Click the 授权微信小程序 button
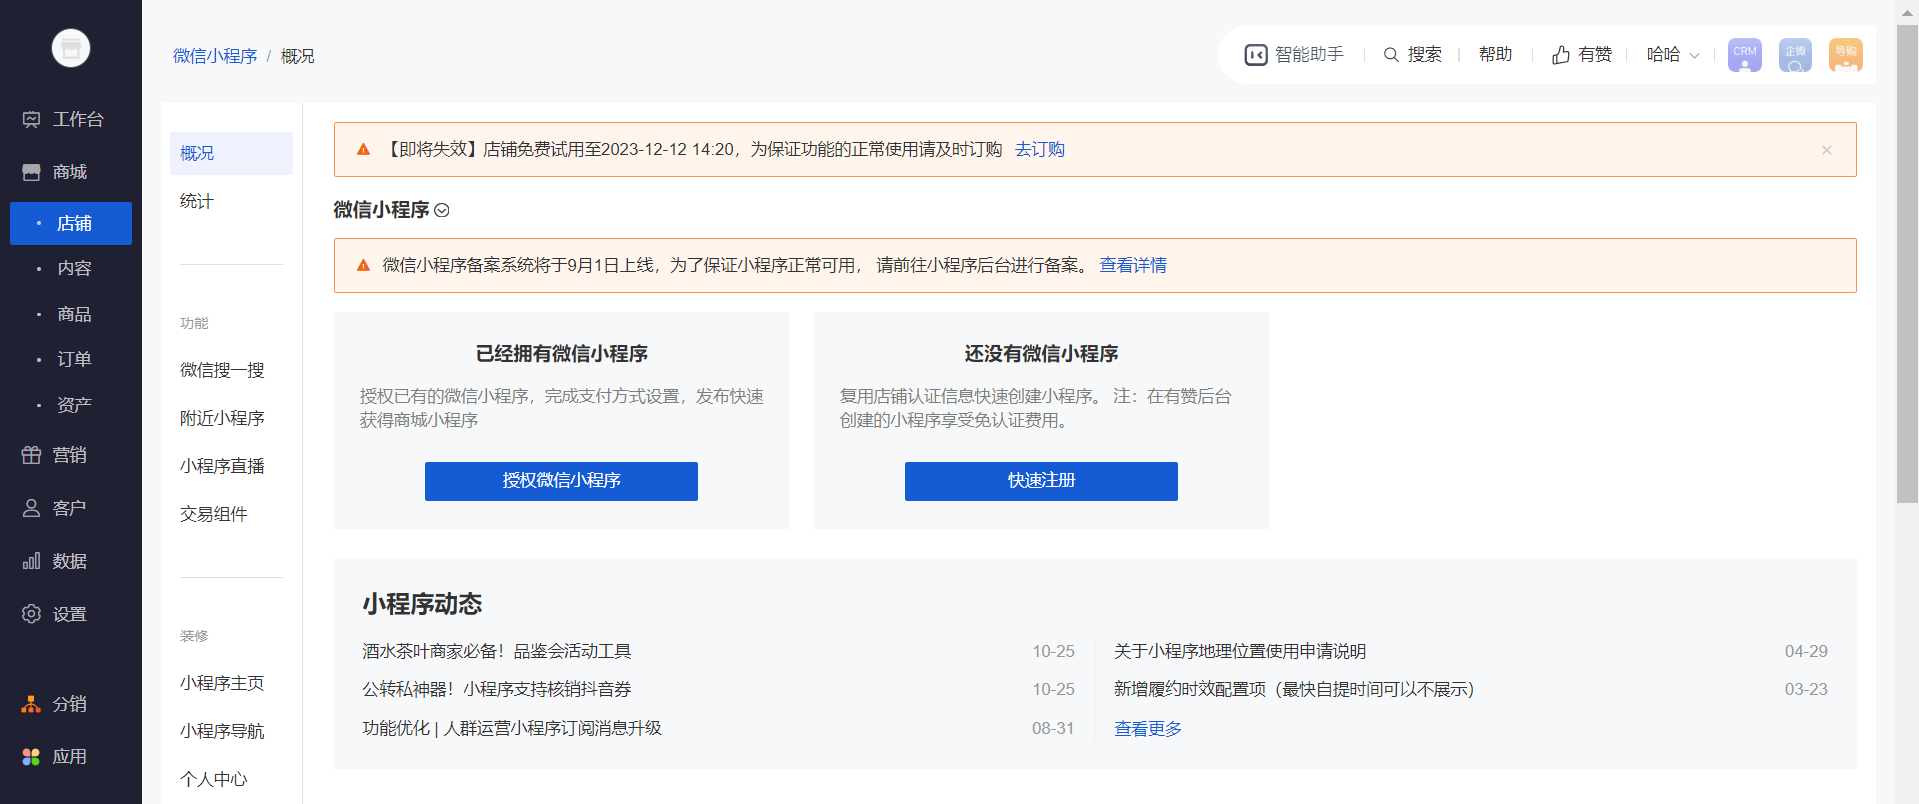The width and height of the screenshot is (1919, 804). [561, 481]
